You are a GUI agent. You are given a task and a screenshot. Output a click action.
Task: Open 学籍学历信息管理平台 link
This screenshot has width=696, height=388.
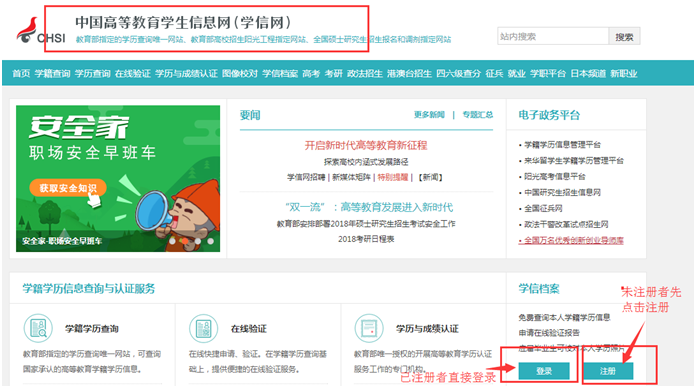click(x=562, y=145)
